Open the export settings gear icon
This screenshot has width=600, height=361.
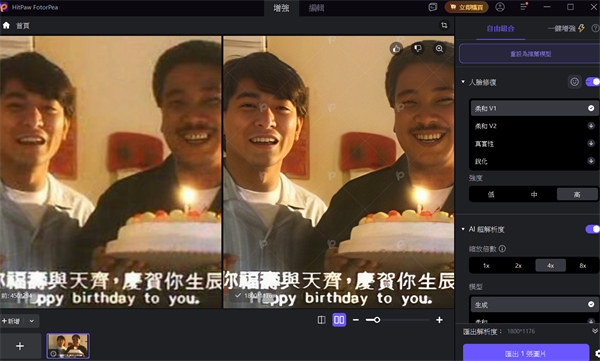(597, 353)
